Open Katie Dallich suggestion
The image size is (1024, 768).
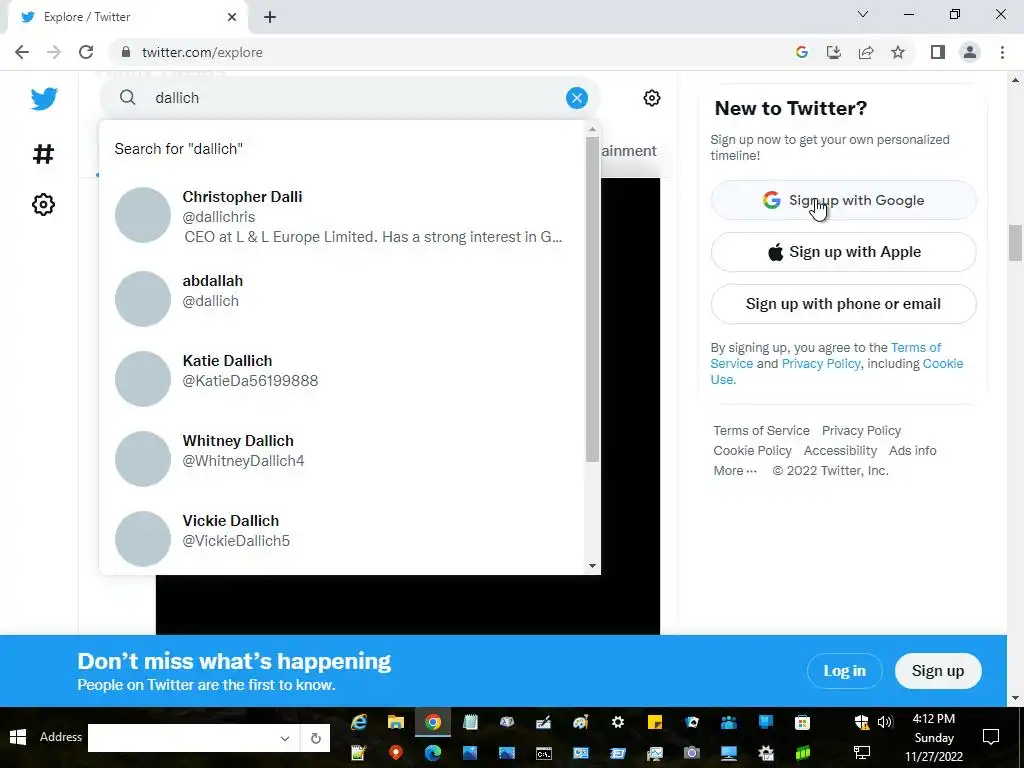[x=342, y=378]
